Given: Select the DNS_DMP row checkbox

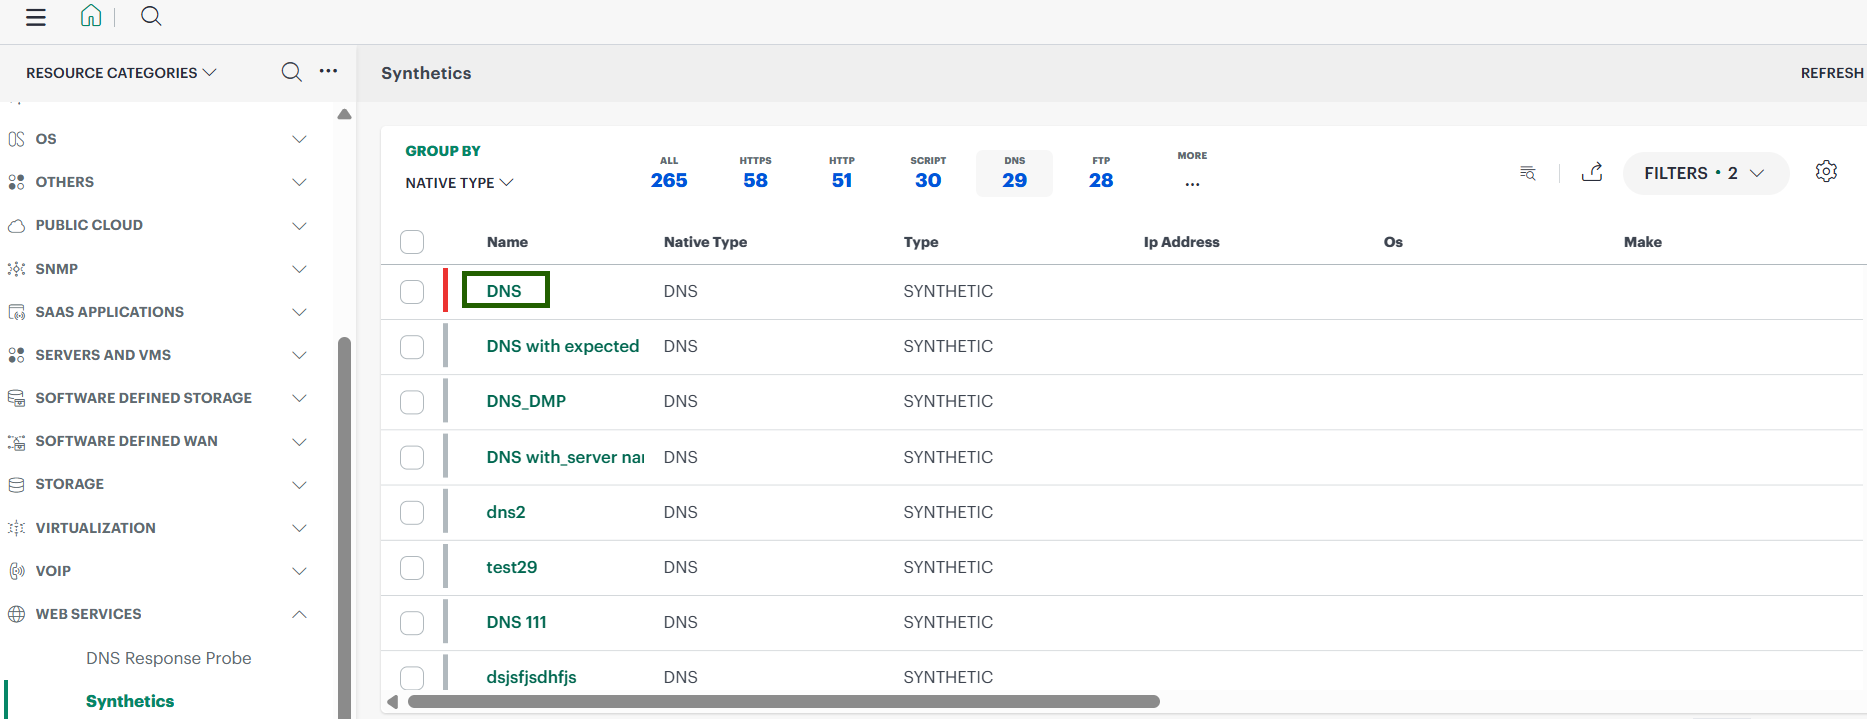Looking at the screenshot, I should point(412,402).
